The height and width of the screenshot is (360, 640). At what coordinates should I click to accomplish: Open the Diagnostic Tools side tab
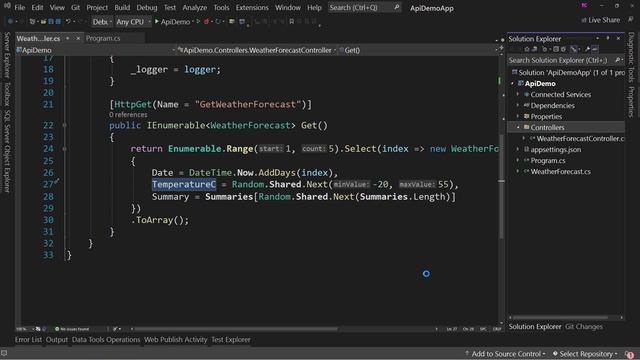(x=631, y=57)
